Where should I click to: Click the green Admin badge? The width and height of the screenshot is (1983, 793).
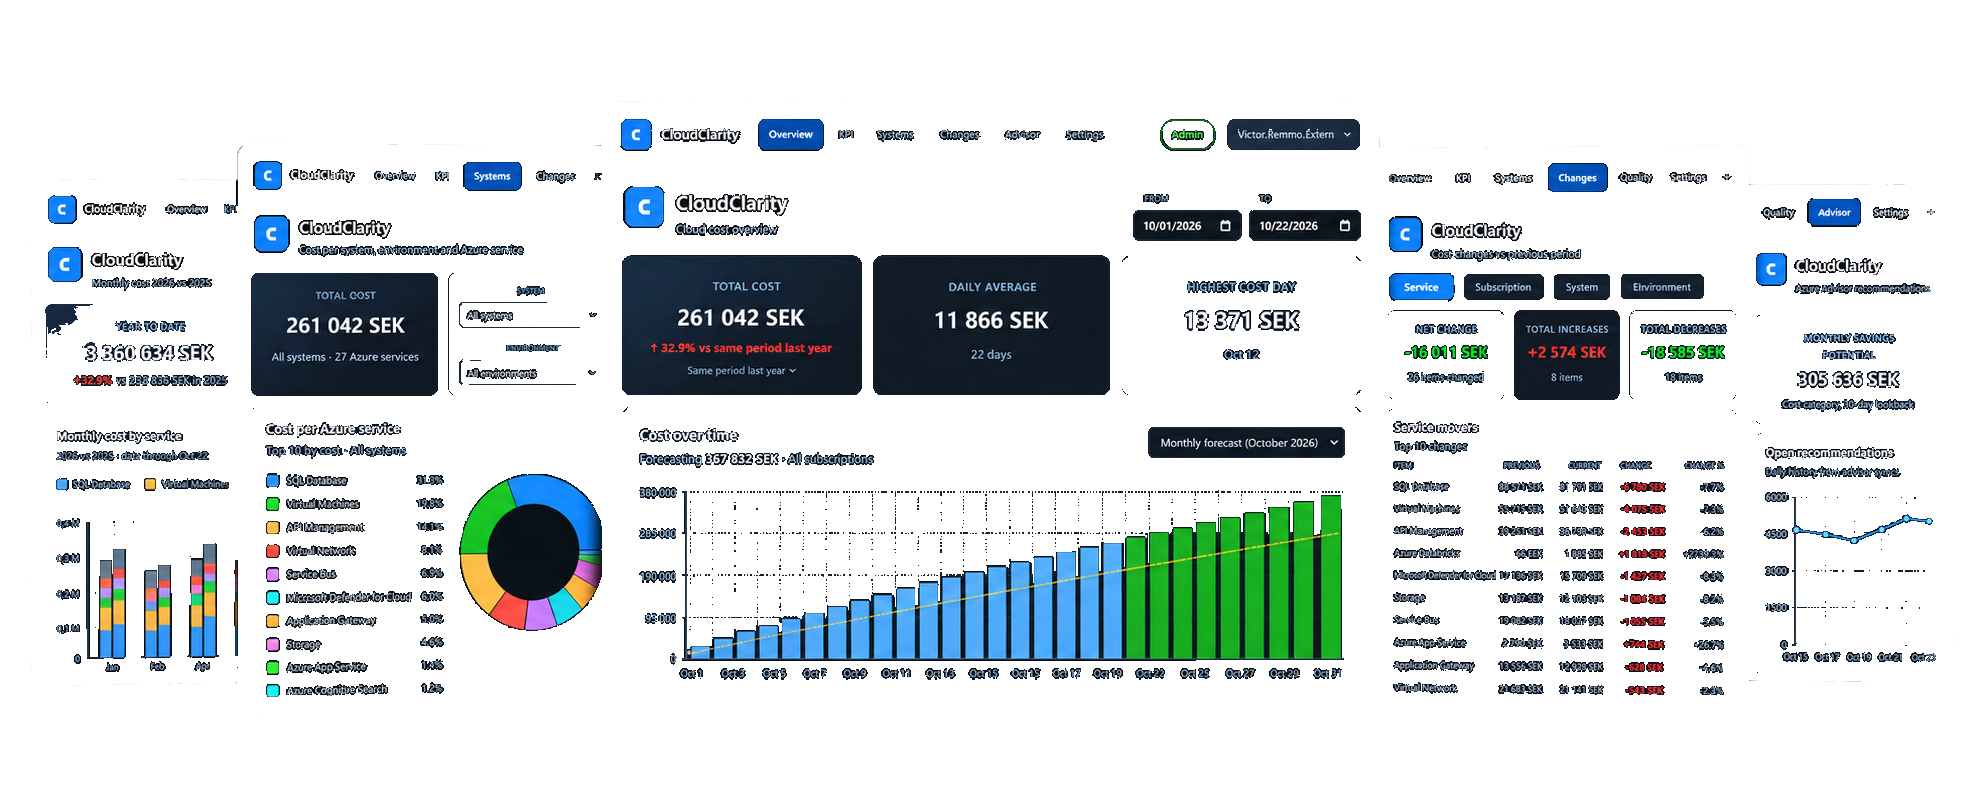(x=1187, y=135)
